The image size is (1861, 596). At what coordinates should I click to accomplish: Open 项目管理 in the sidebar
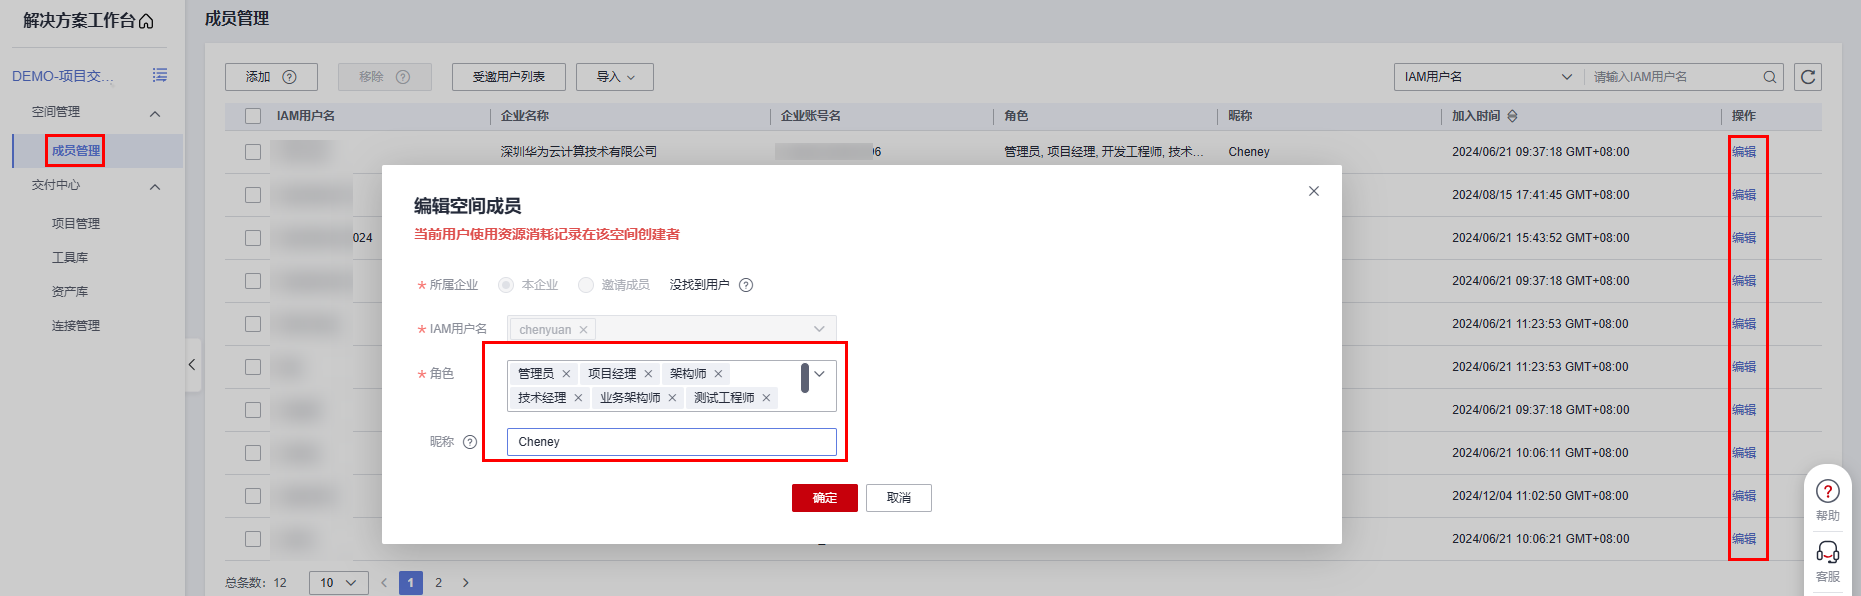point(76,224)
